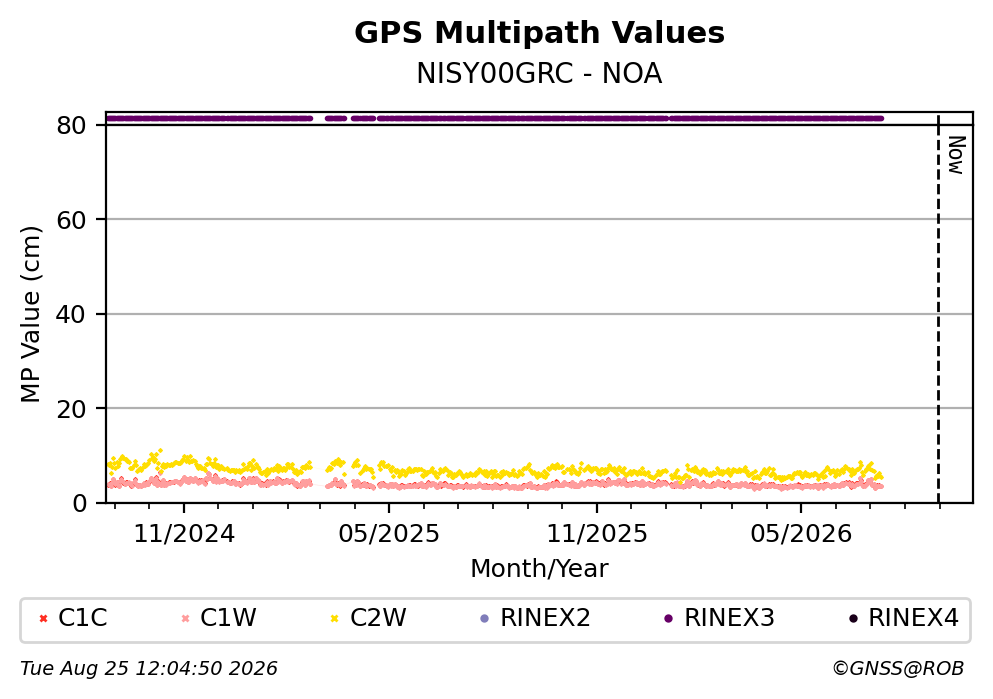Viewport: 993px width, 699px height.
Task: Select the RINEX3 legend label
Action: pos(729,618)
